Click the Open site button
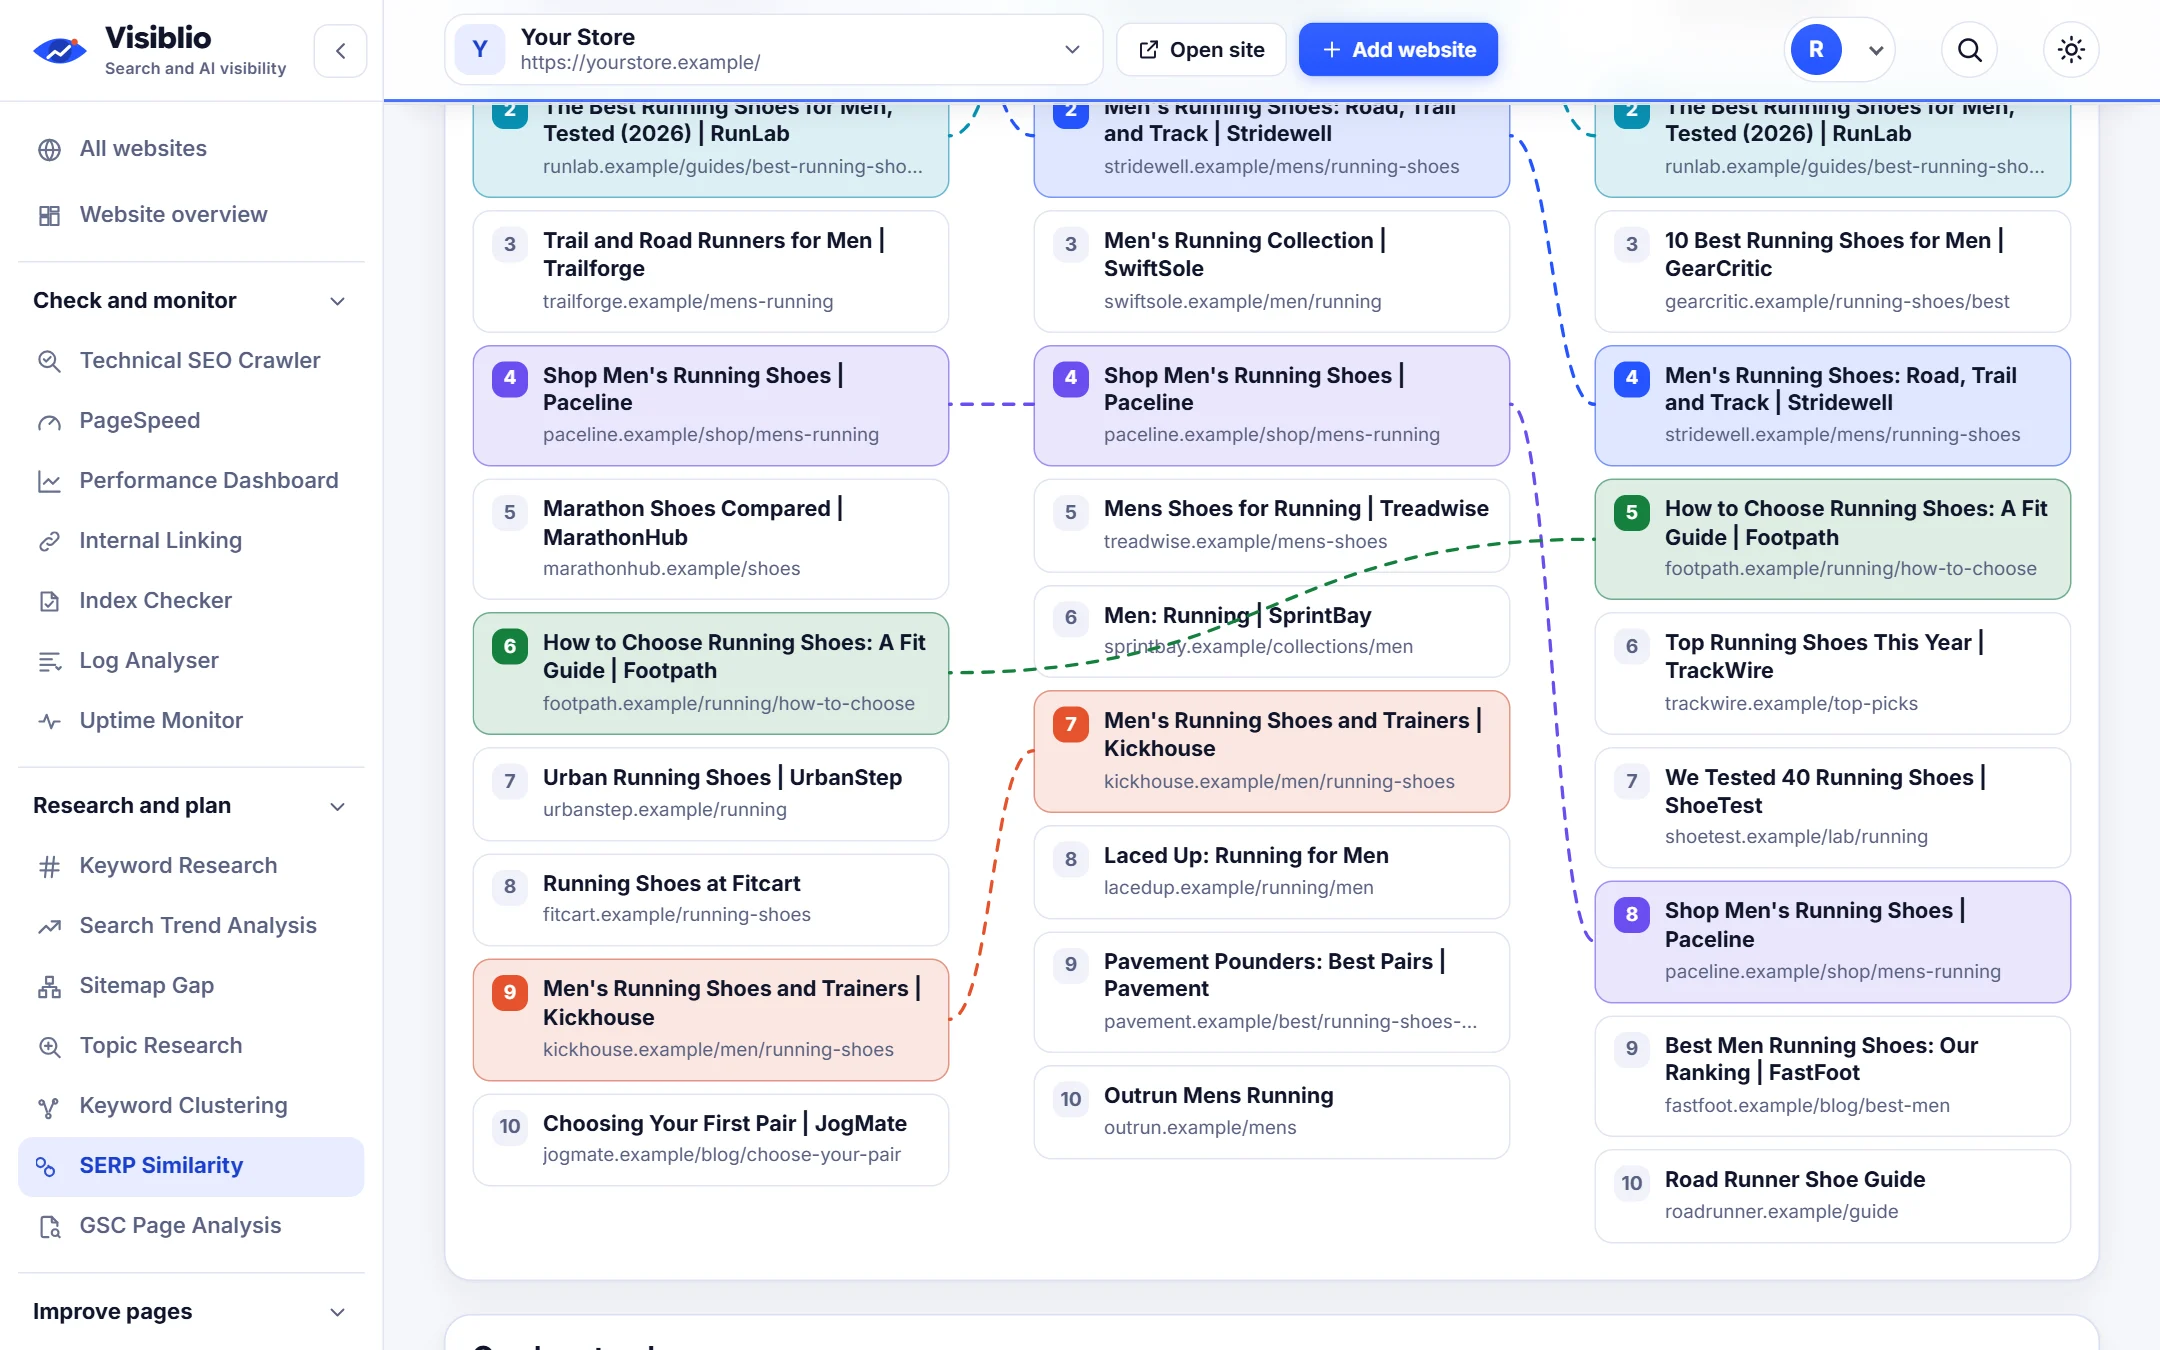This screenshot has width=2160, height=1350. tap(1201, 50)
